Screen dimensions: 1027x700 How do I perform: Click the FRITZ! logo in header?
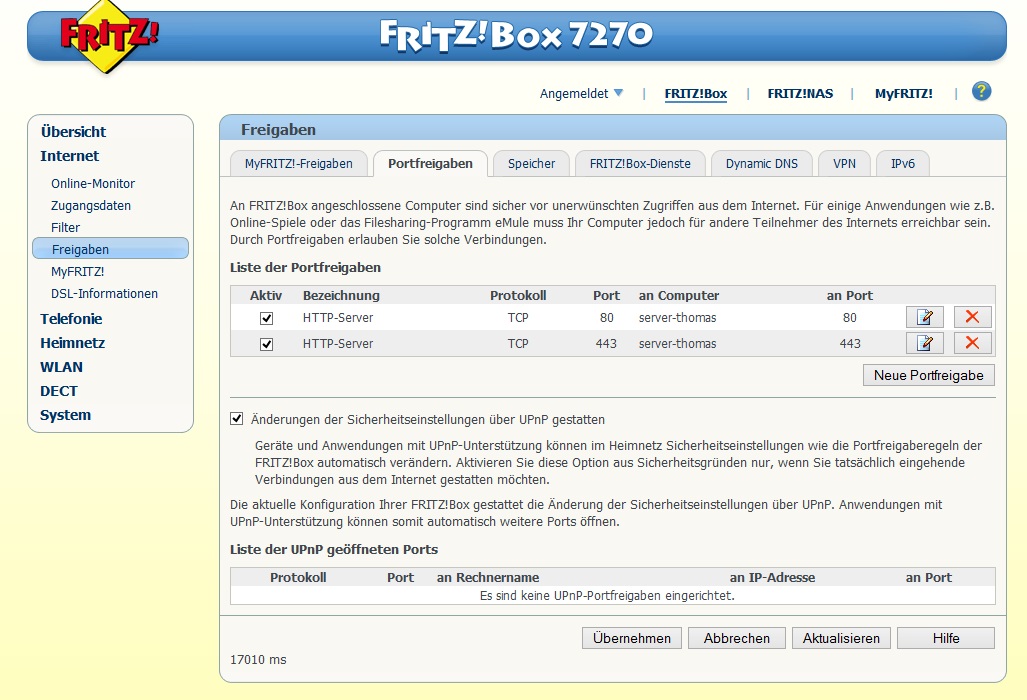point(109,35)
